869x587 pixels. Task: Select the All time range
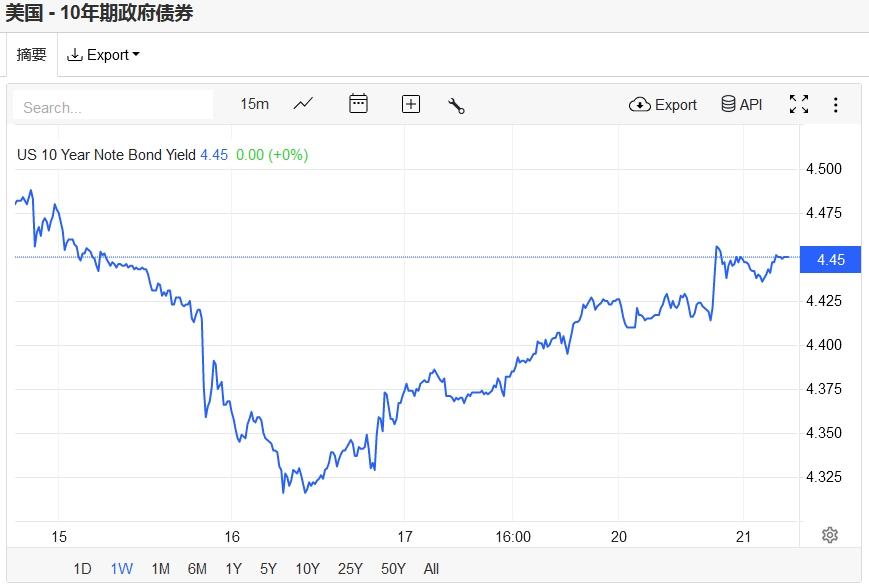click(431, 569)
